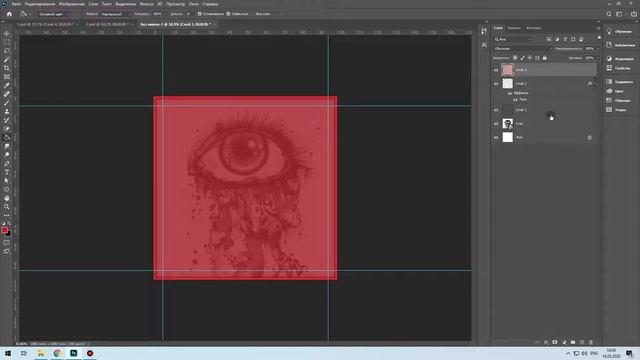Toggle visibility of Эффекты on Слой 2
This screenshot has width=640, height=360.
(x=509, y=93)
